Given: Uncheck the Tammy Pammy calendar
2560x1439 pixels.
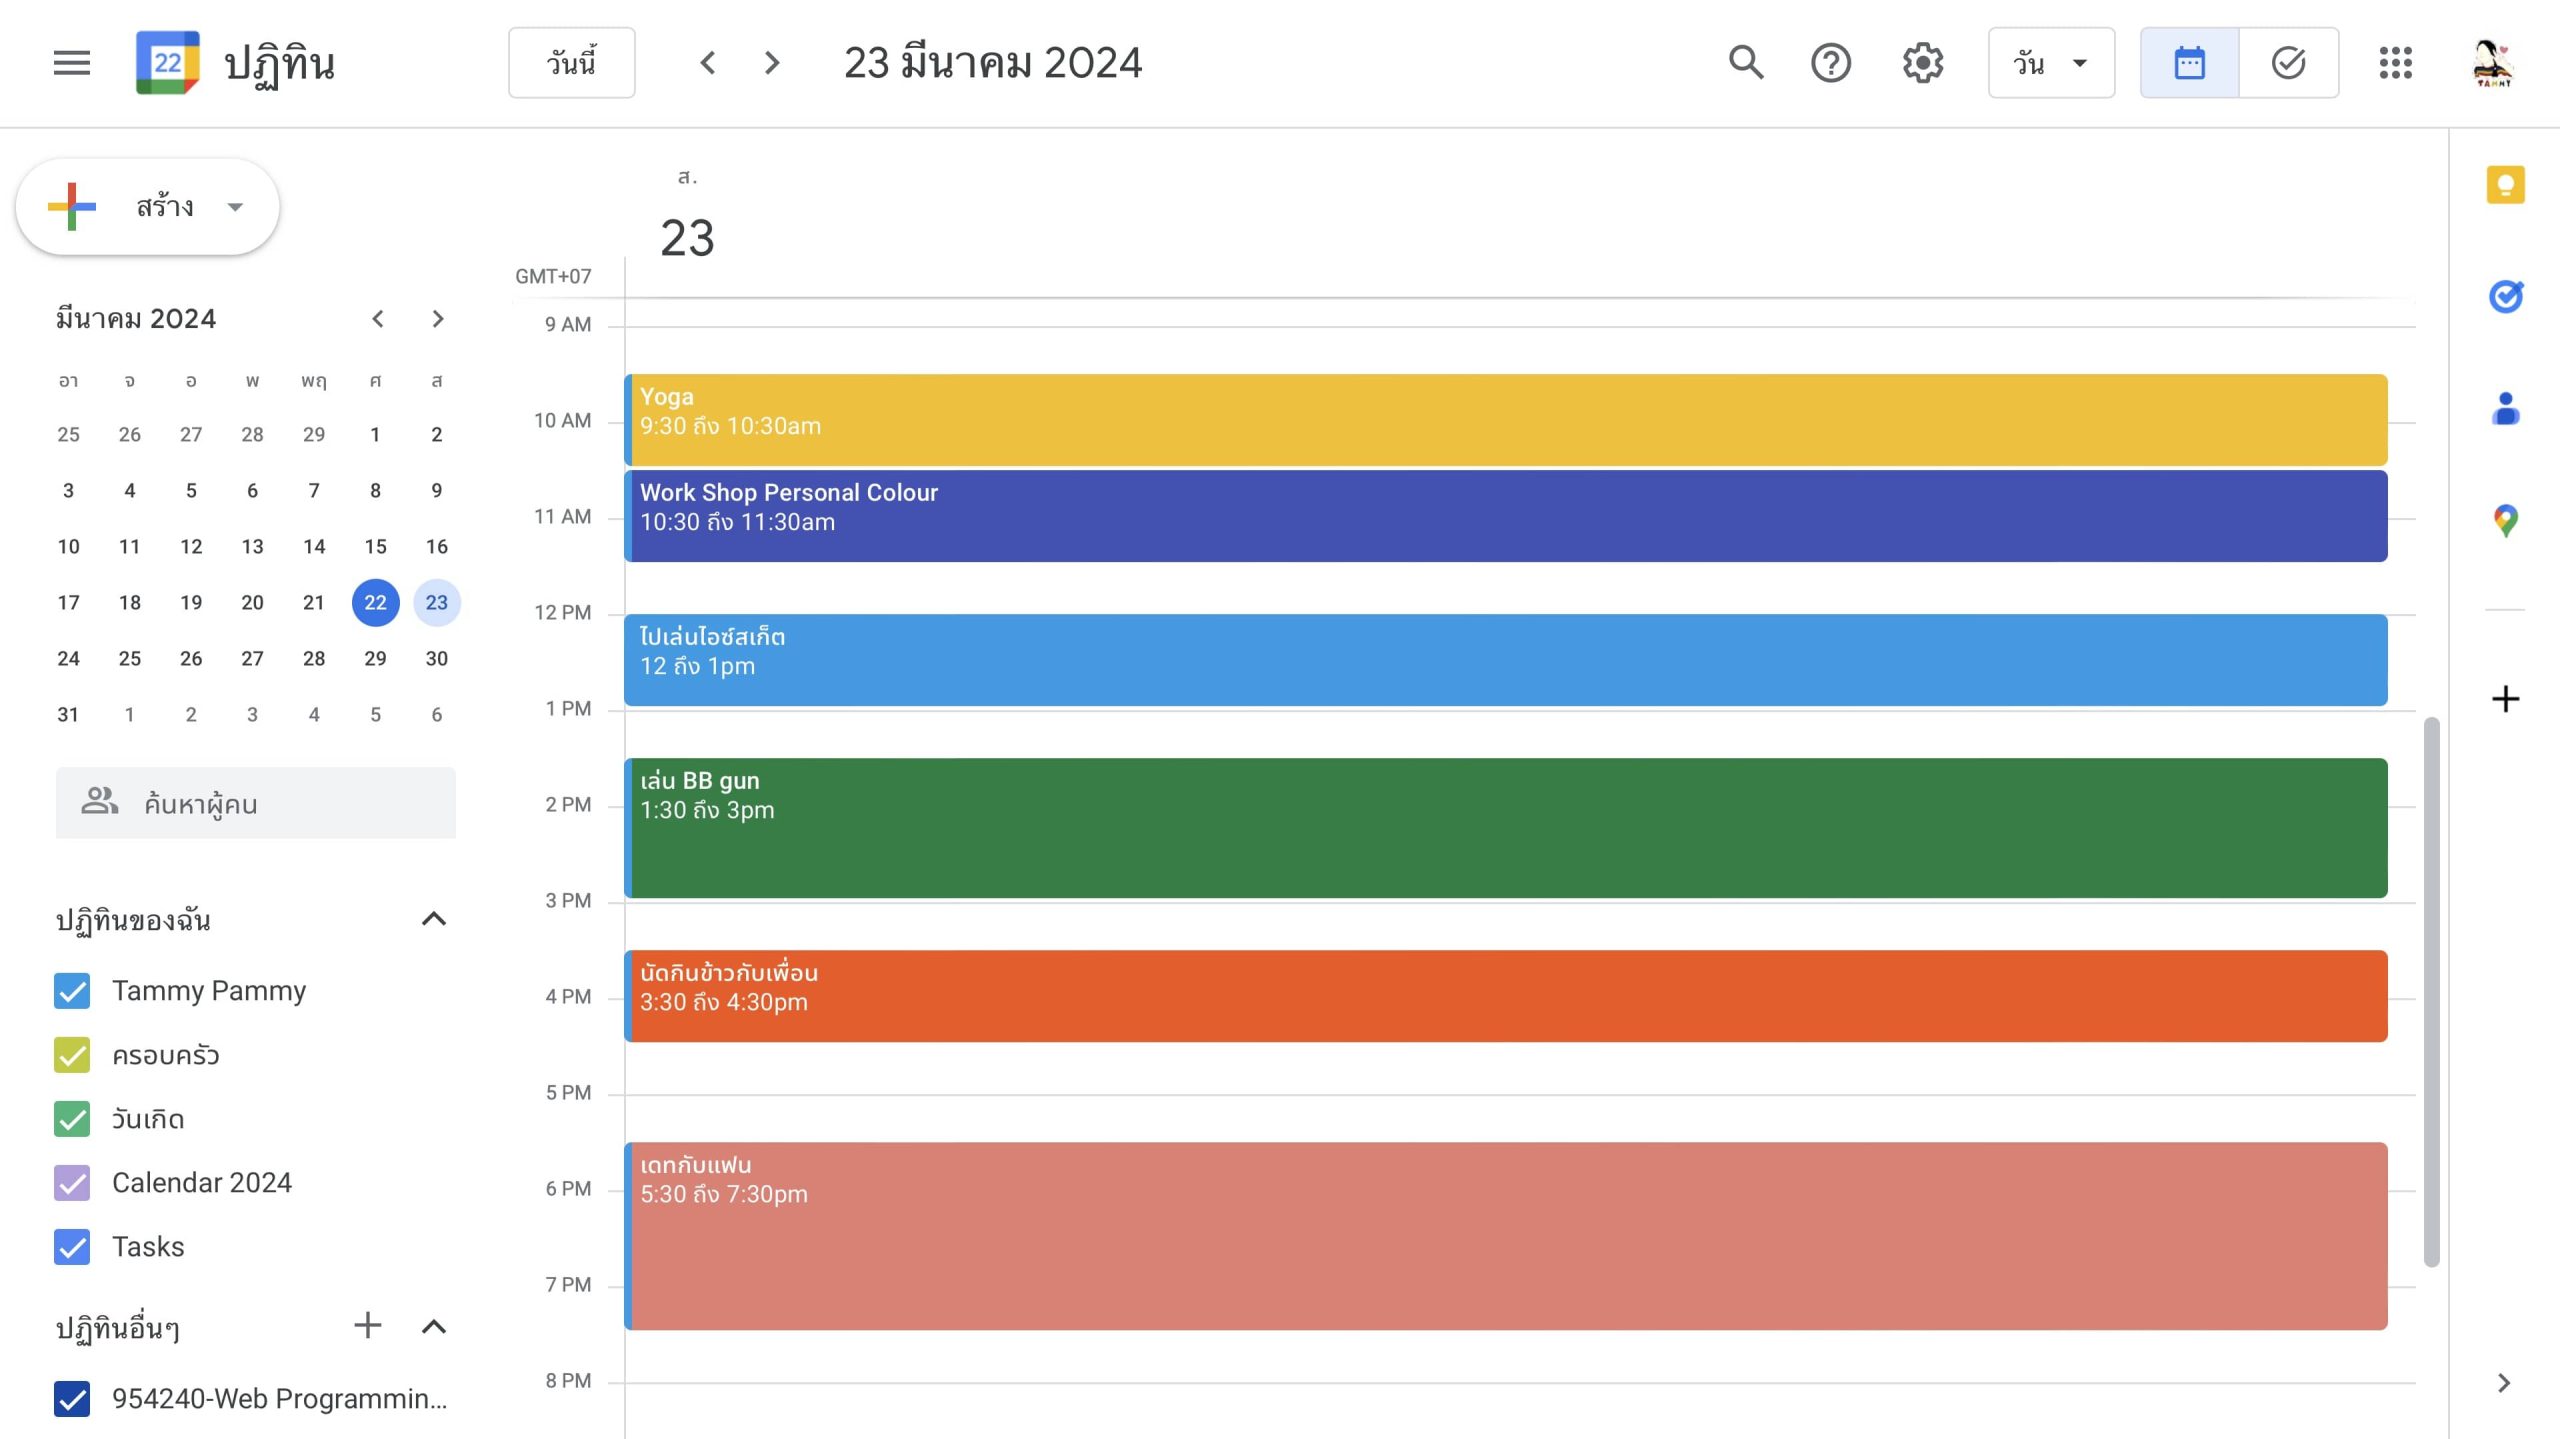Looking at the screenshot, I should [x=72, y=991].
